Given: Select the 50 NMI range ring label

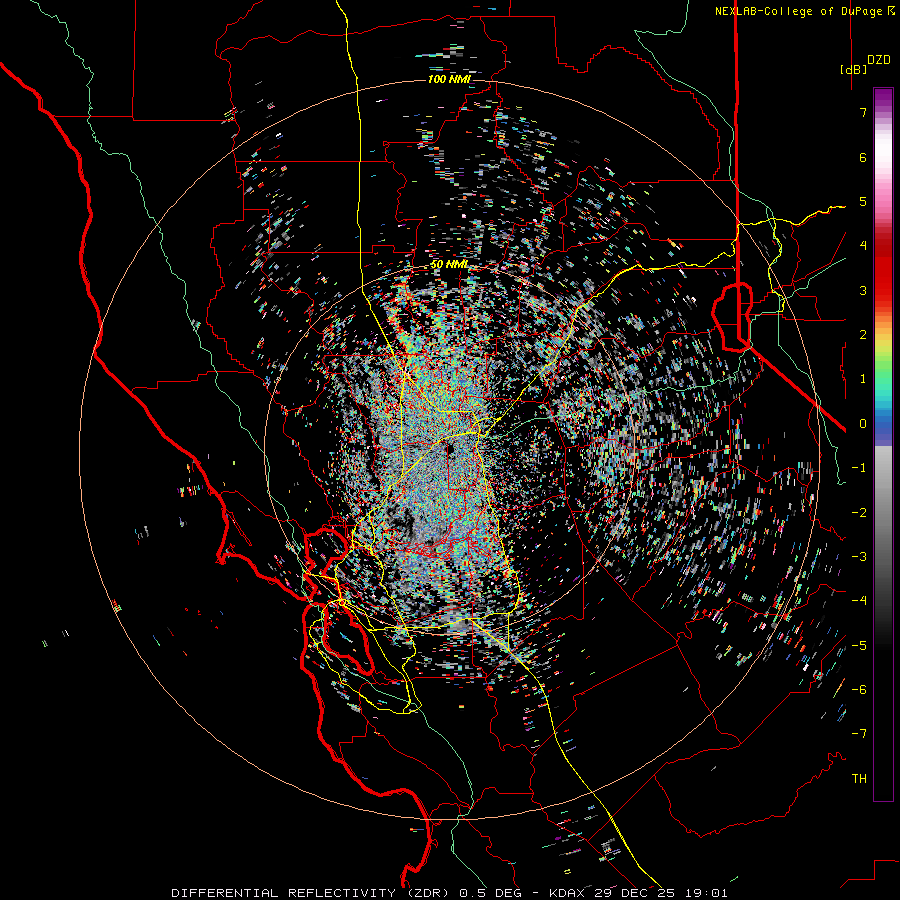Looking at the screenshot, I should 449,264.
